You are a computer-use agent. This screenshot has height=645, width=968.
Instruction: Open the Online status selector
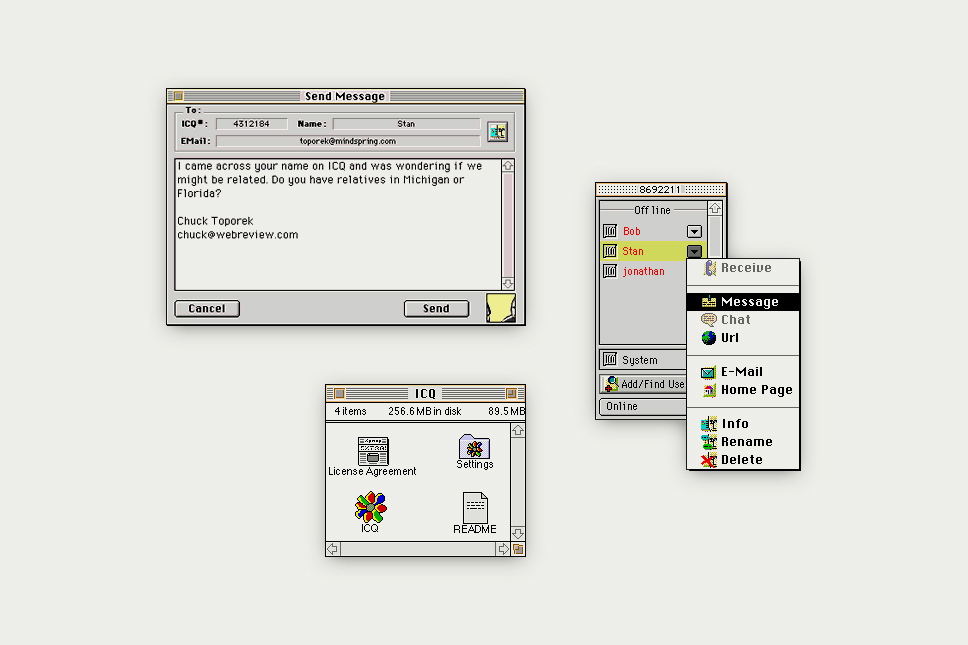coord(642,406)
